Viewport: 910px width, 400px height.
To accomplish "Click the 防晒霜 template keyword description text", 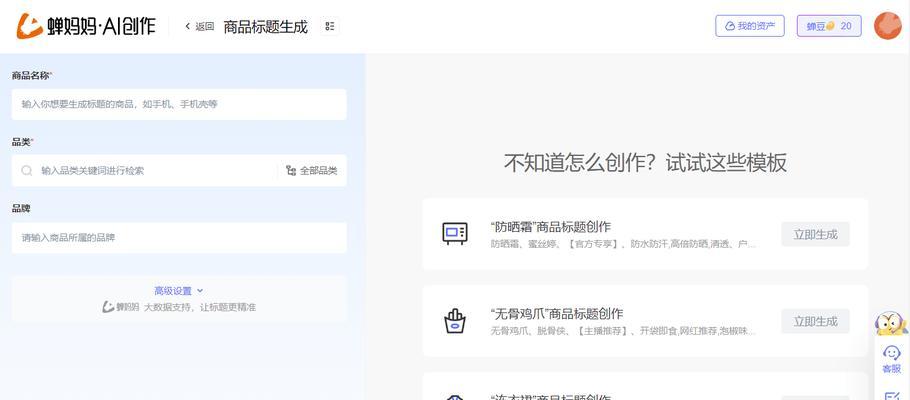I will (x=623, y=244).
